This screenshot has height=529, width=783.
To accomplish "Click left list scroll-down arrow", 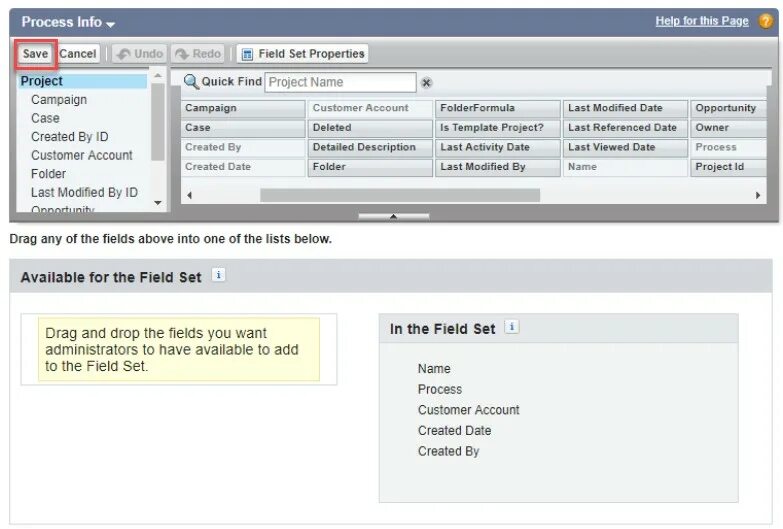I will (158, 202).
